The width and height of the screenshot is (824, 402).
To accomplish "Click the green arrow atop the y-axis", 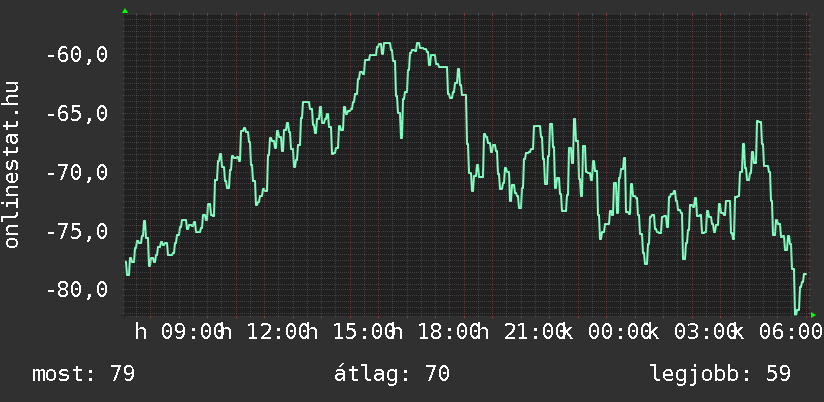I will (x=124, y=11).
